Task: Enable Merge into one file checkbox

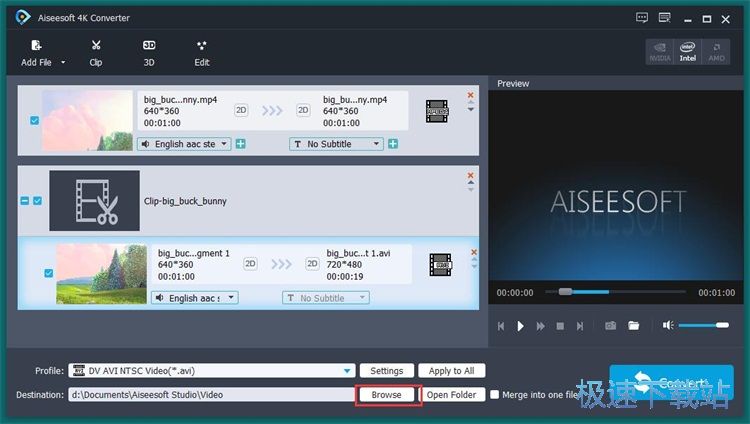Action: (x=495, y=394)
